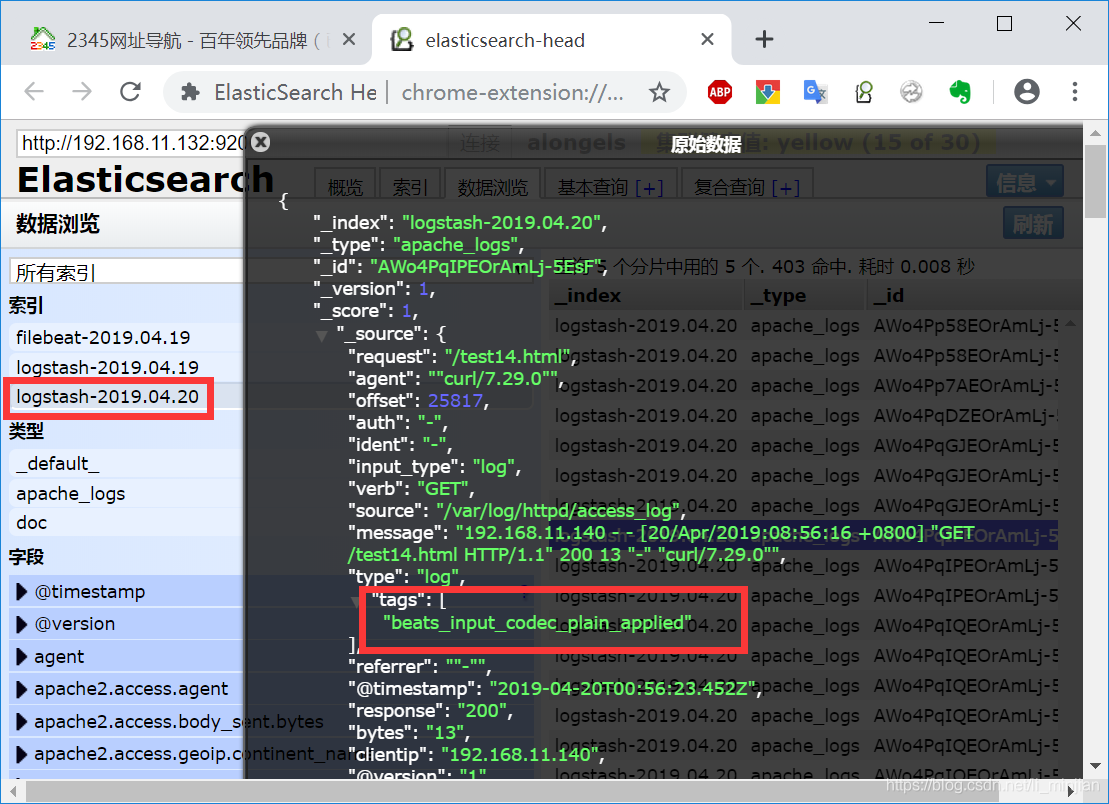Click the 连接 connect button
This screenshot has width=1109, height=804.
(480, 143)
